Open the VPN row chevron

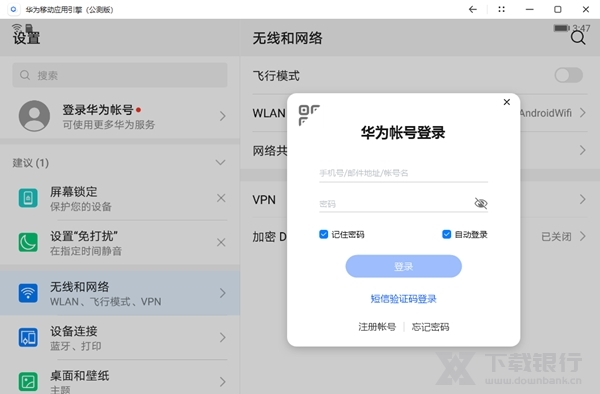582,199
